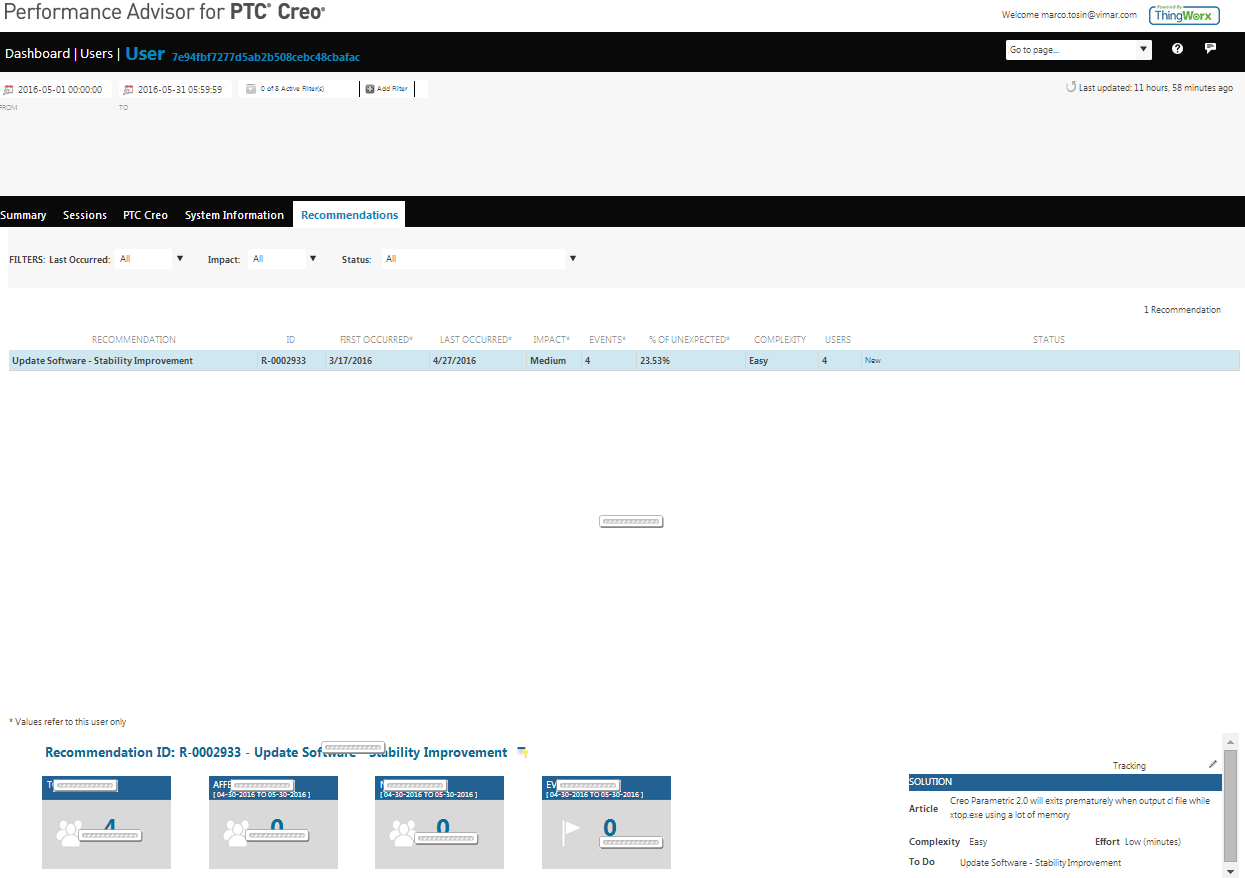Open the FROM date calendar icon
This screenshot has height=878, width=1245.
click(8, 89)
